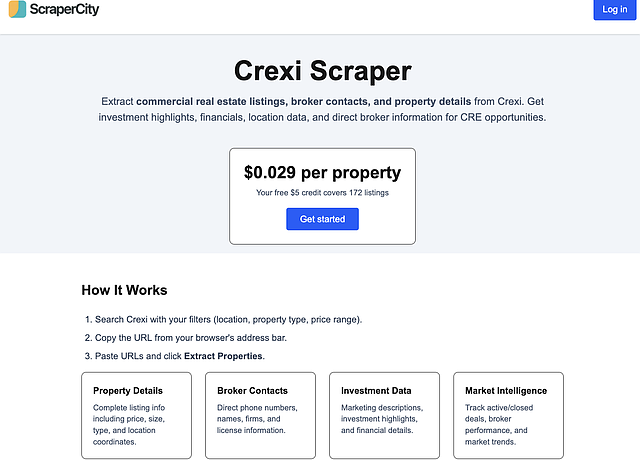This screenshot has height=460, width=640.
Task: Open the Investment Data card title
Action: pos(376,391)
